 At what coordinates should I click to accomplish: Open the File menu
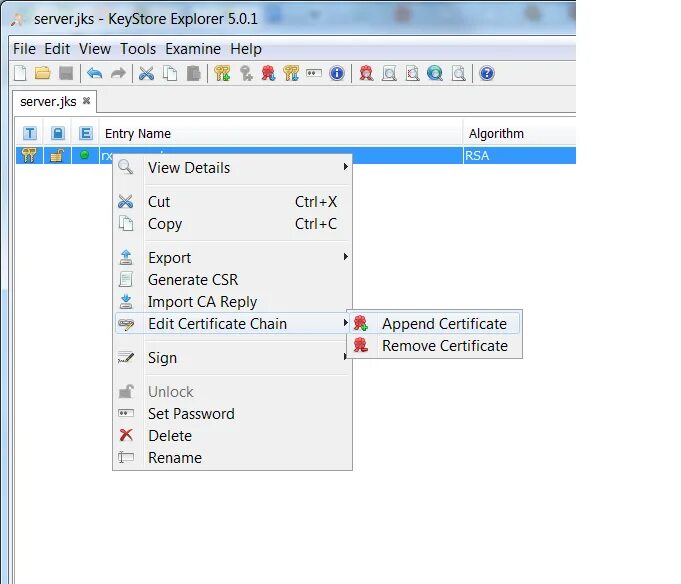click(x=24, y=49)
